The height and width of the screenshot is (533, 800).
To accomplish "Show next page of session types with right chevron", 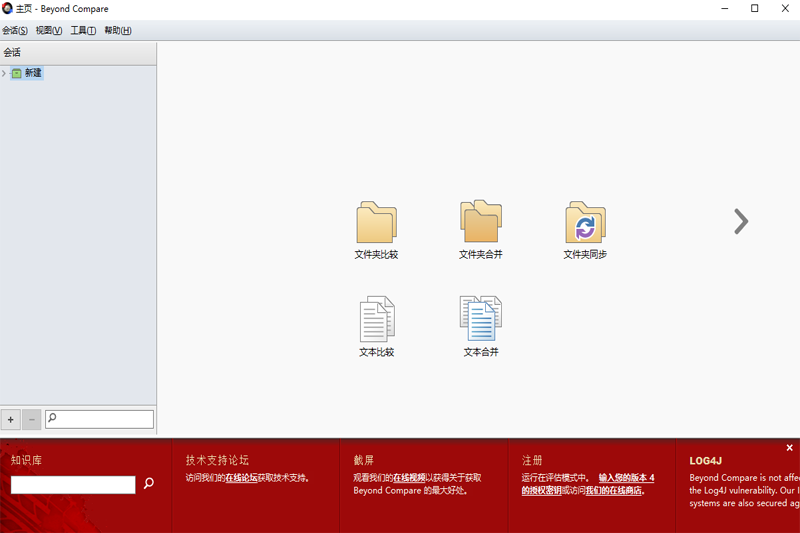I will [x=740, y=221].
